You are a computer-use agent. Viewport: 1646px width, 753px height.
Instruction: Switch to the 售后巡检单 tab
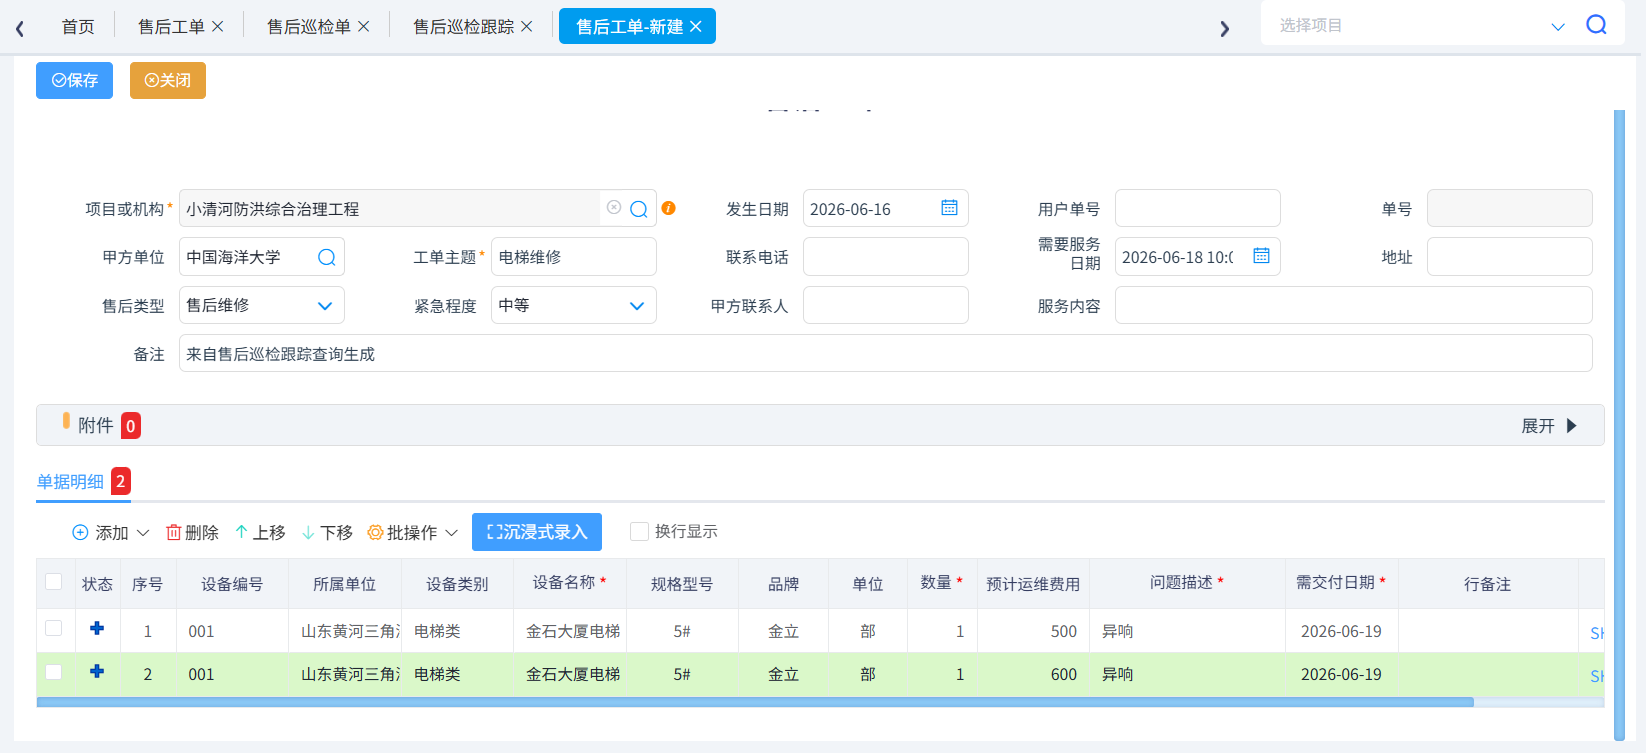click(x=309, y=27)
